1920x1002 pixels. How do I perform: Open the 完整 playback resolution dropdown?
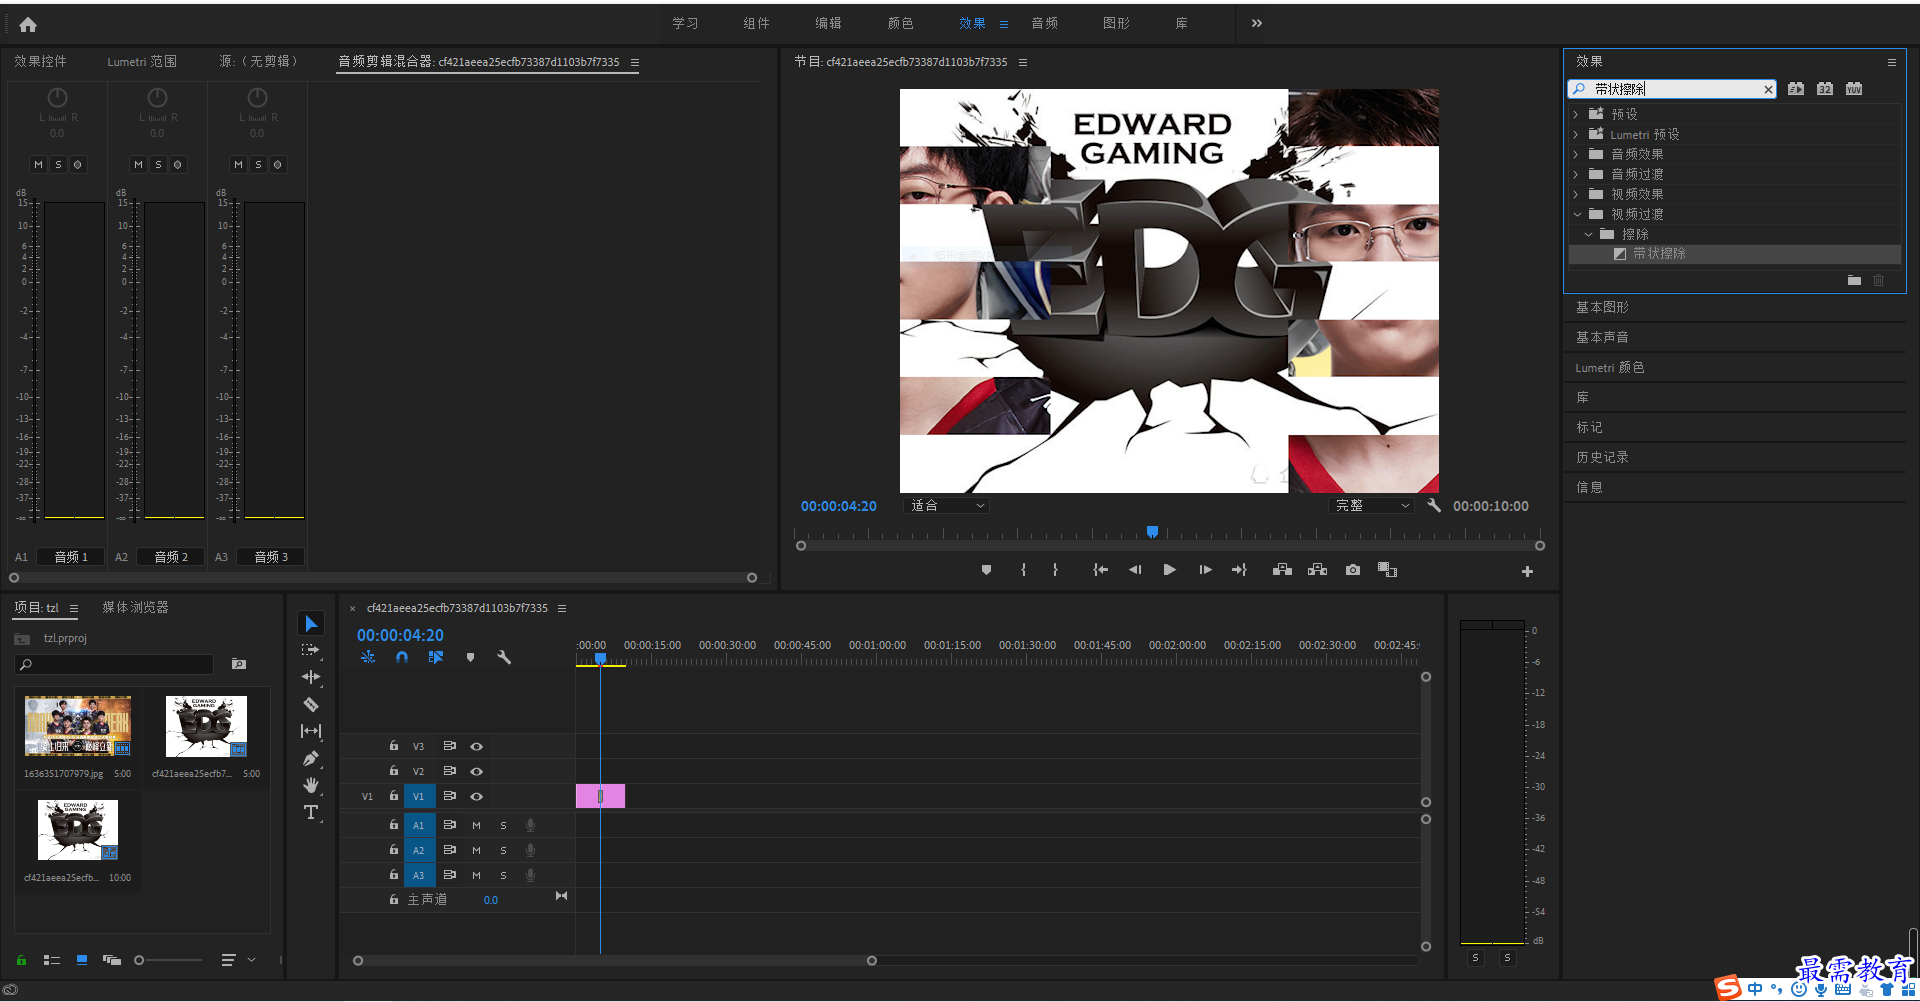point(1372,505)
